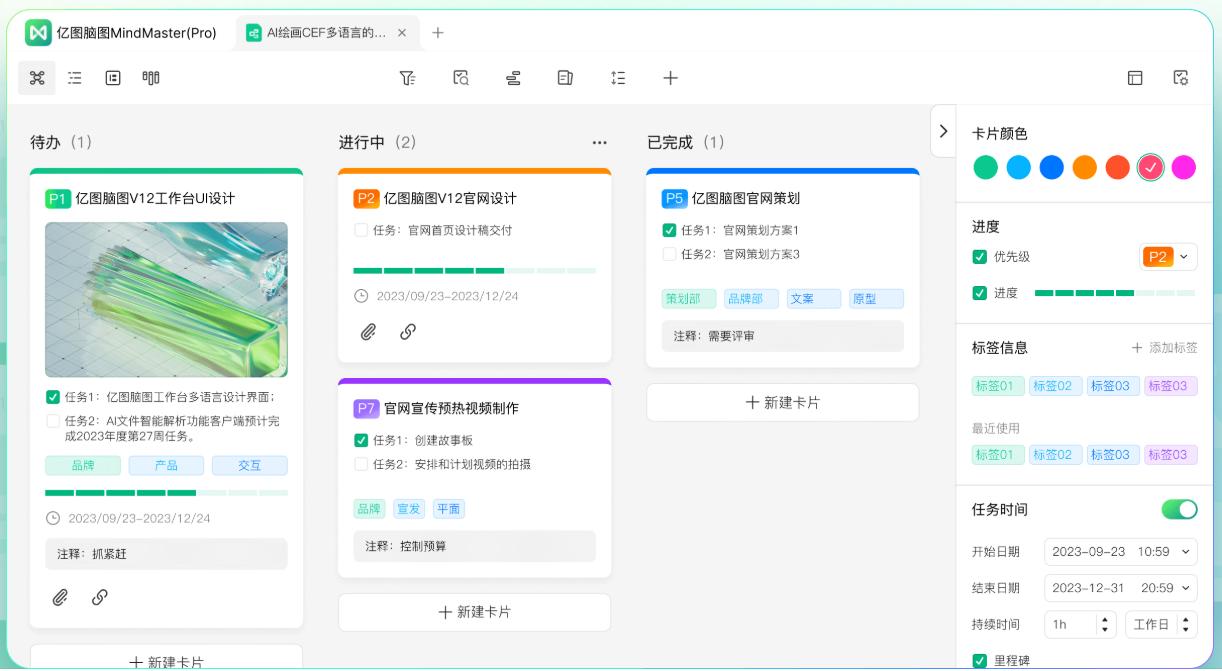Open a new tab with plus button
The width and height of the screenshot is (1222, 671).
click(x=437, y=33)
